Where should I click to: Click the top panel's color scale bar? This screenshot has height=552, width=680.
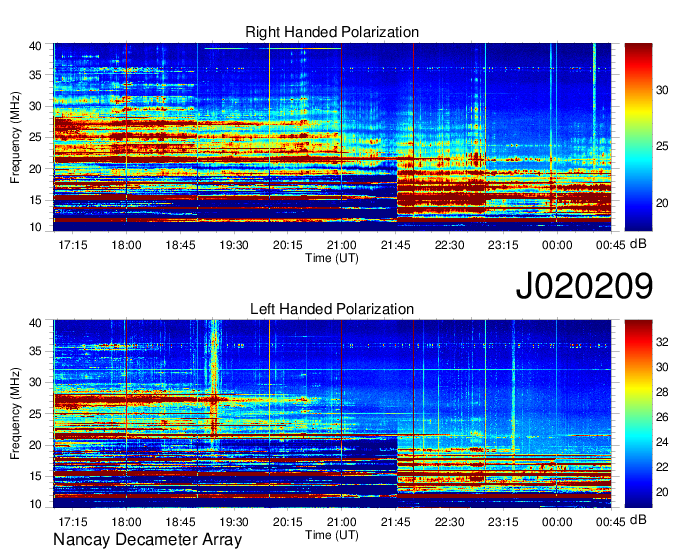tap(638, 137)
